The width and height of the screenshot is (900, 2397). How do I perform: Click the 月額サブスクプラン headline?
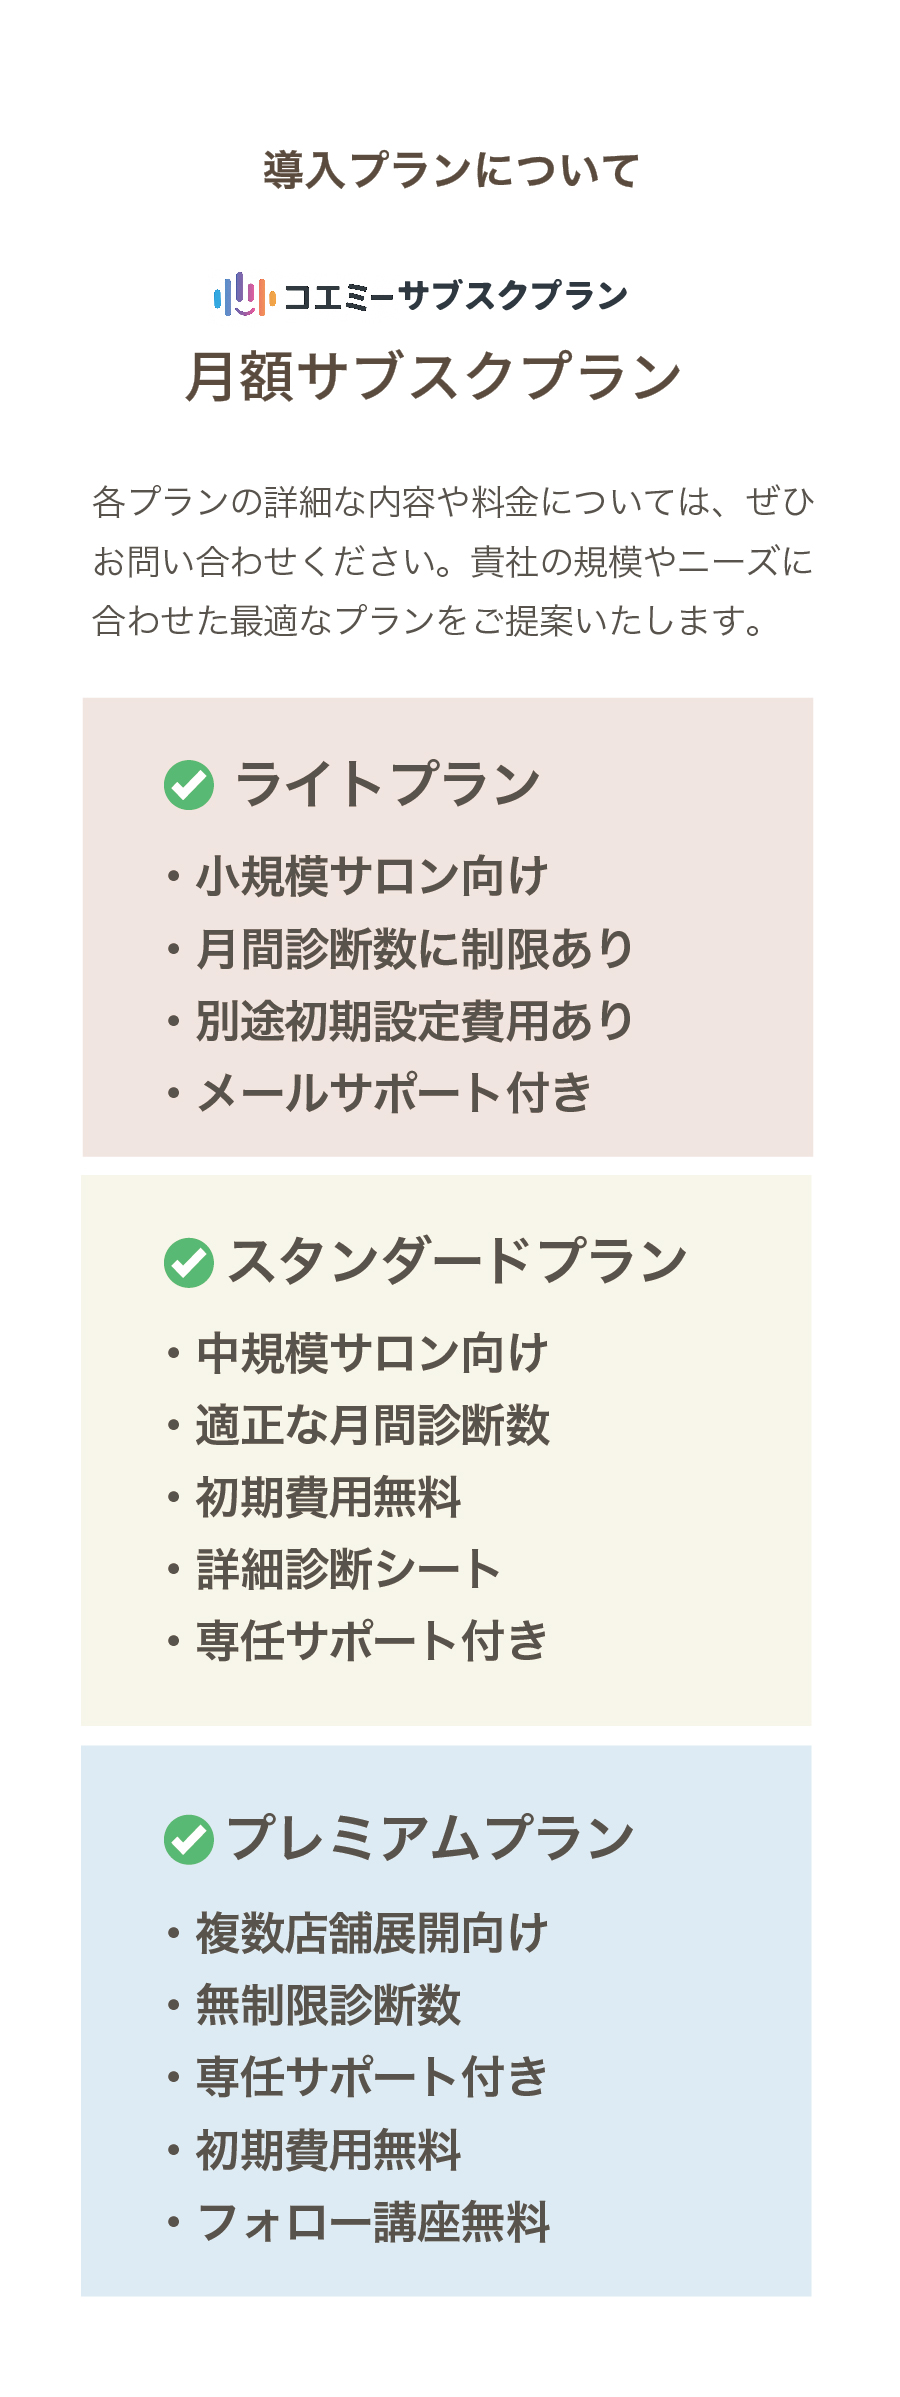pyautogui.click(x=433, y=377)
